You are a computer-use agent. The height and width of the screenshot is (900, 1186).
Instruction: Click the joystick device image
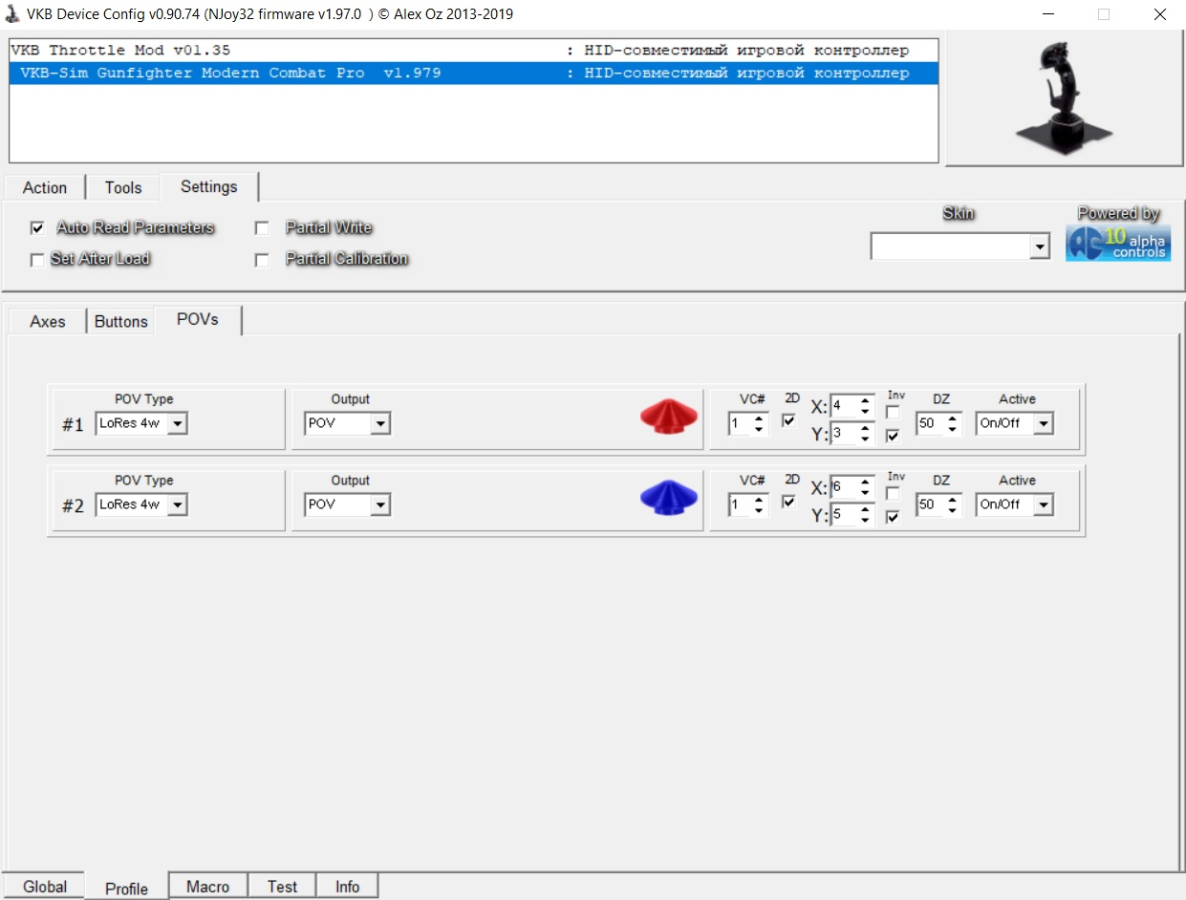(1063, 98)
